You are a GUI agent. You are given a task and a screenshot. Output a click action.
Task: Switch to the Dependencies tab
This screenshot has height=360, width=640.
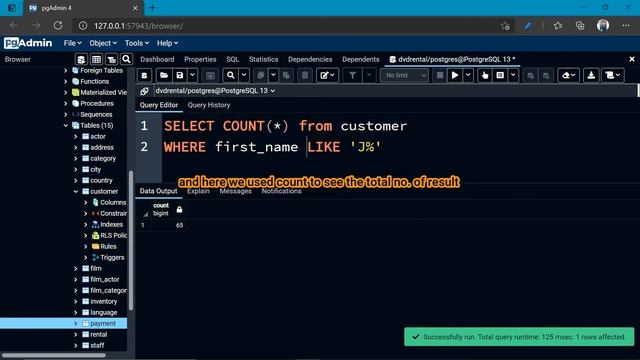(x=310, y=59)
